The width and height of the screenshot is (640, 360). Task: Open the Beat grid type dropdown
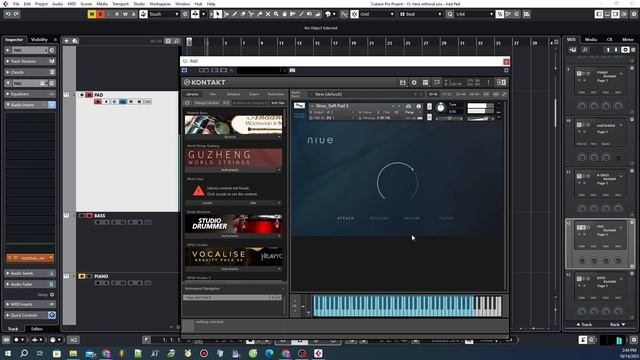(420, 14)
